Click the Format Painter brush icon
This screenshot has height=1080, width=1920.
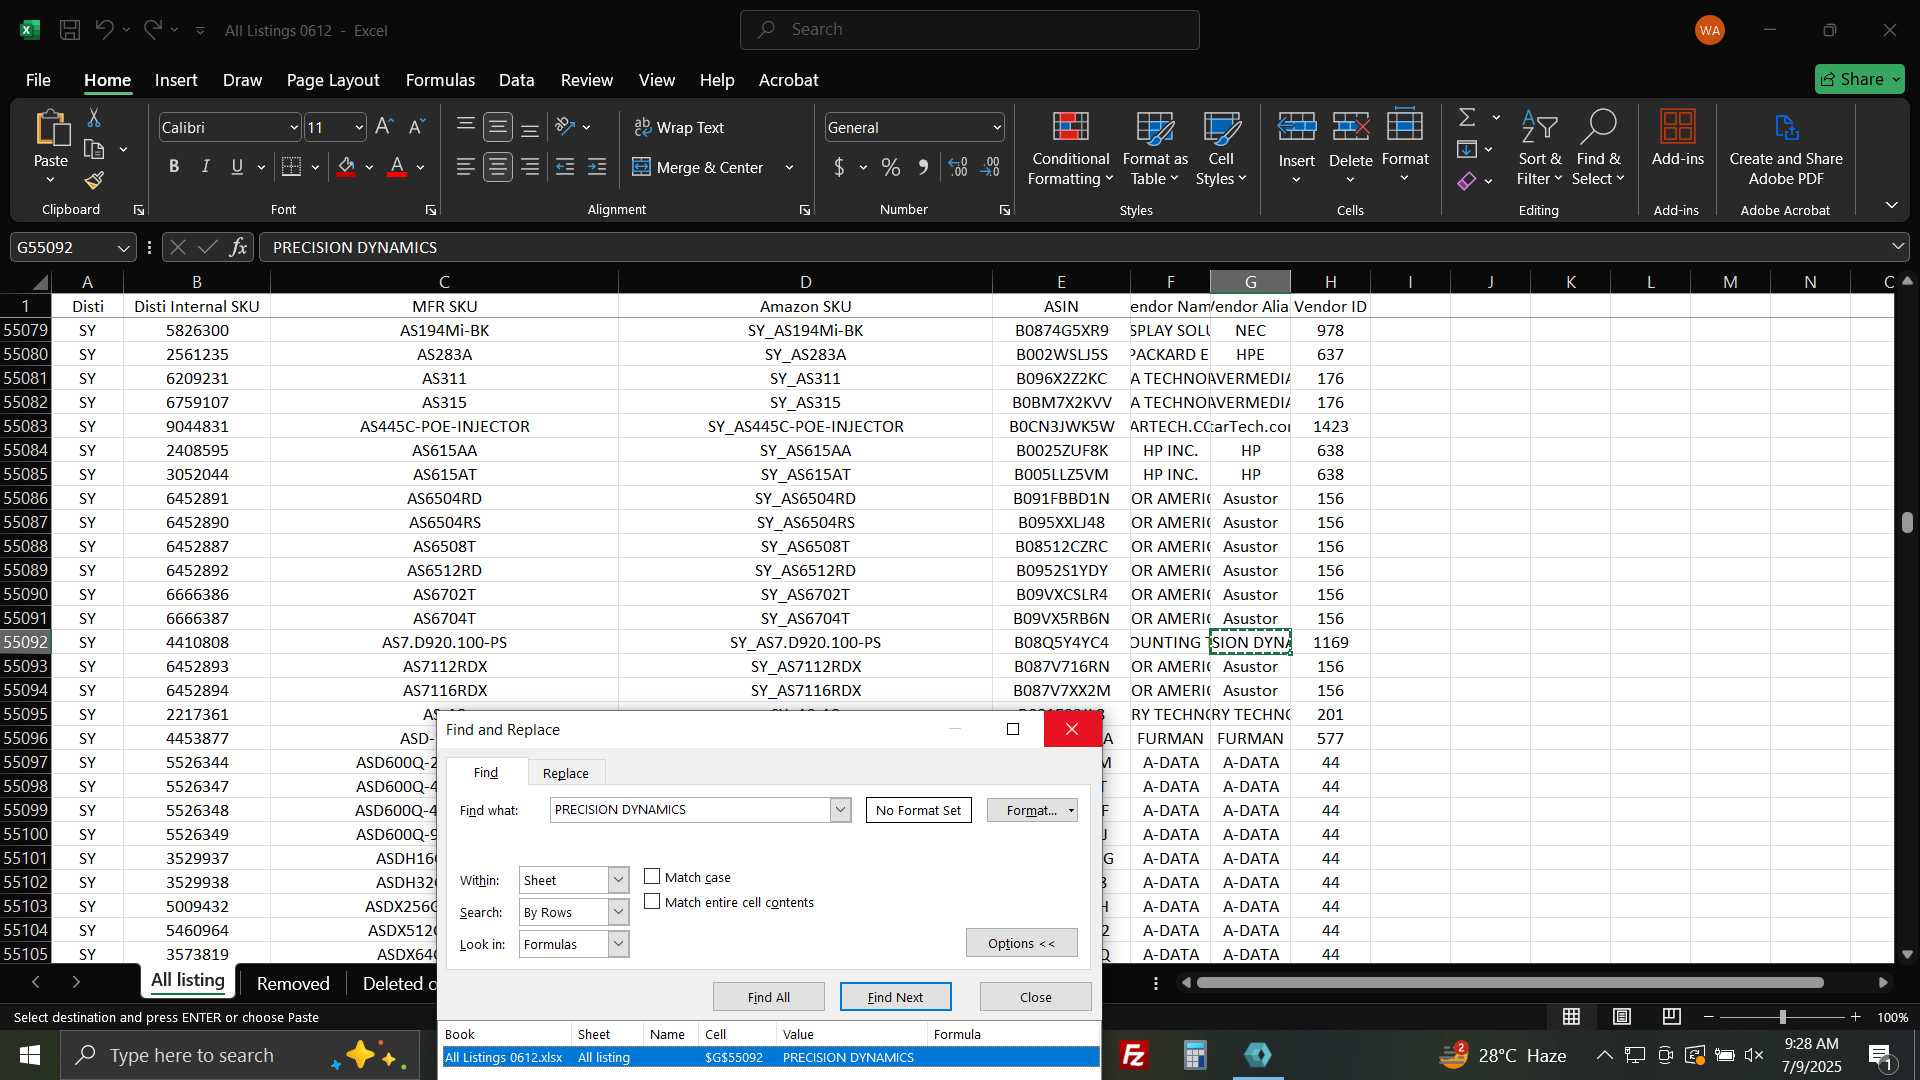click(x=94, y=181)
